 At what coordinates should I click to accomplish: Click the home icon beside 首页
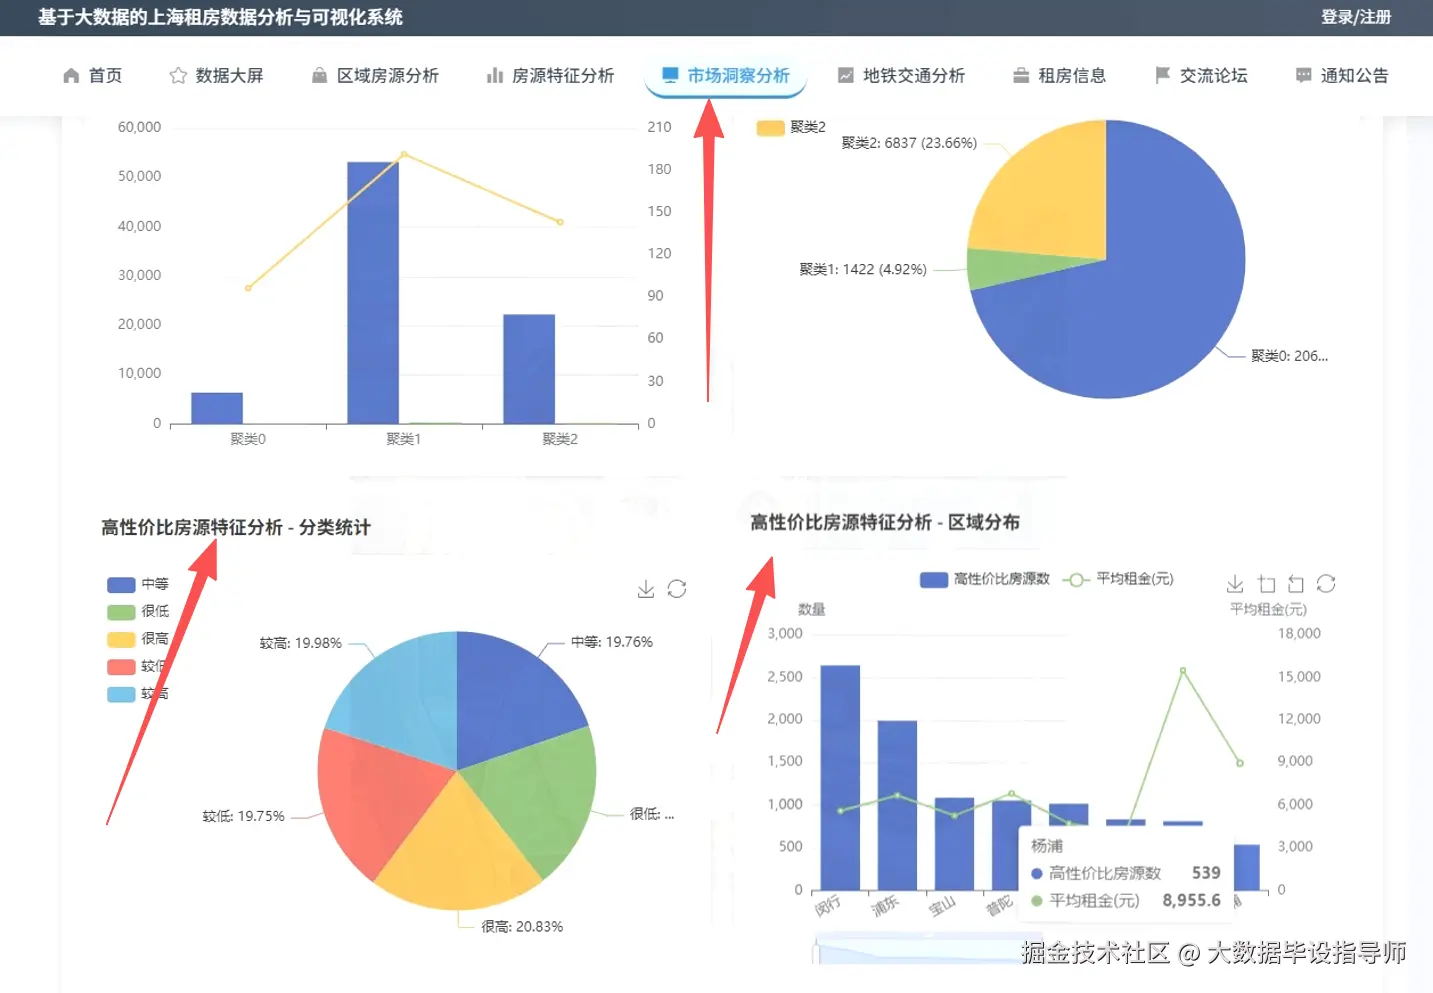click(x=69, y=75)
